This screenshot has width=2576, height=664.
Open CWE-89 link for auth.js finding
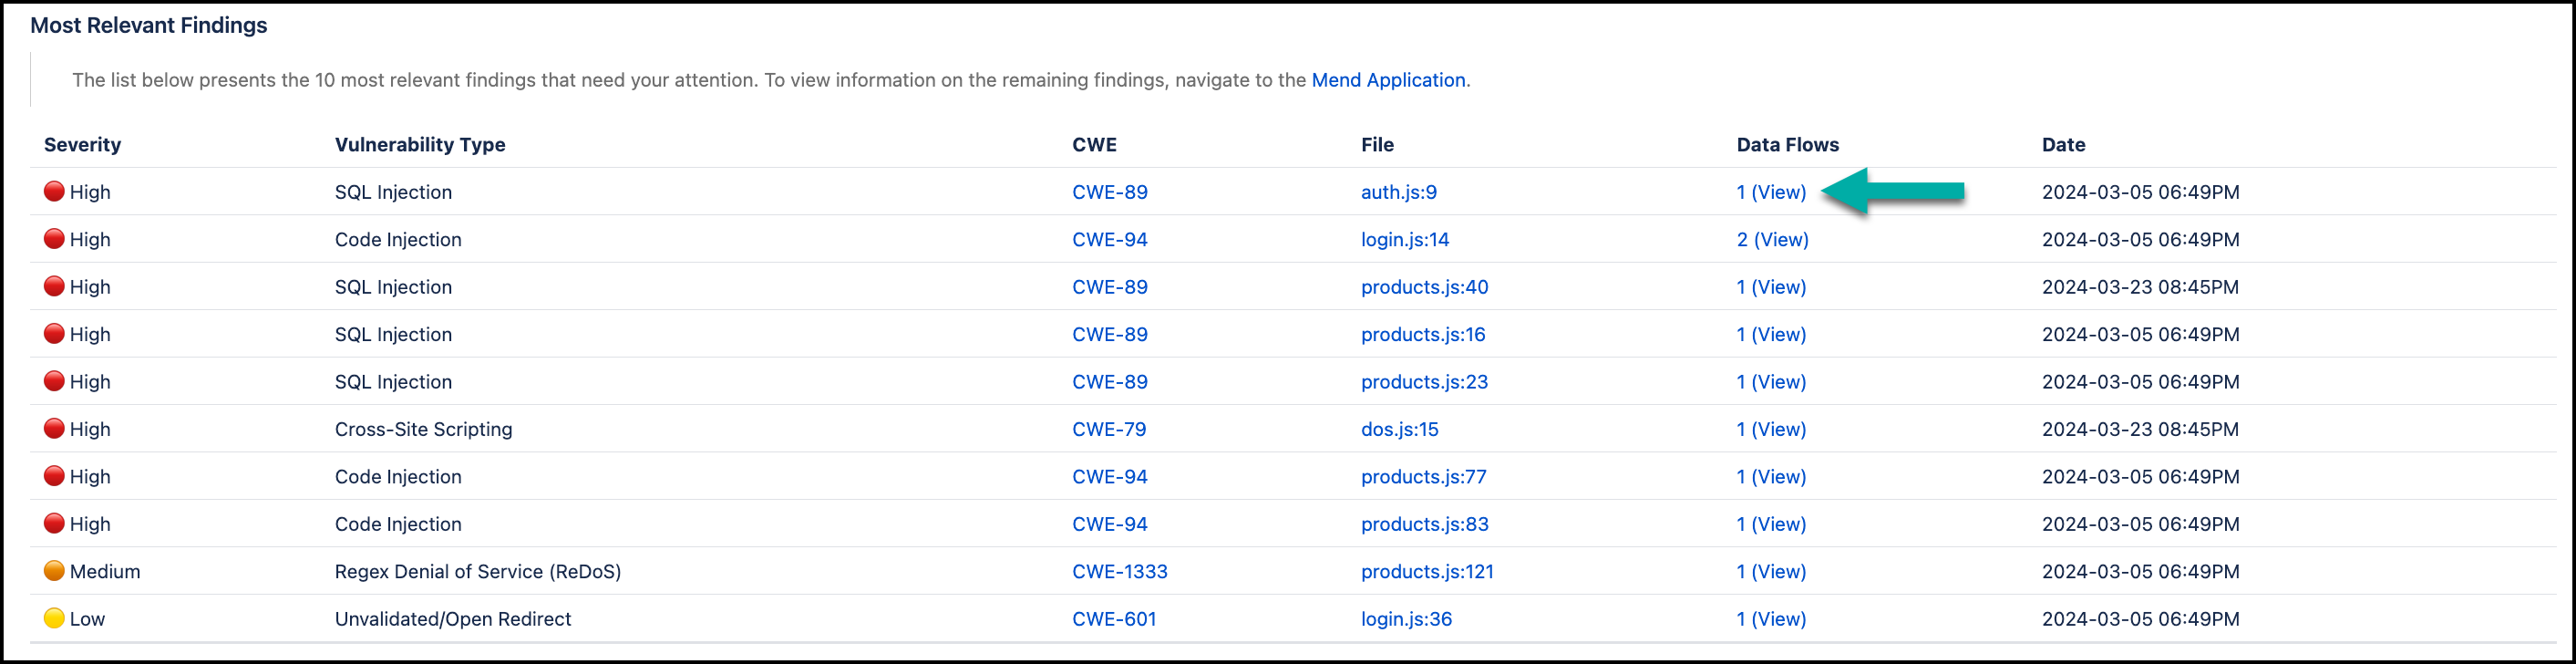[1109, 192]
